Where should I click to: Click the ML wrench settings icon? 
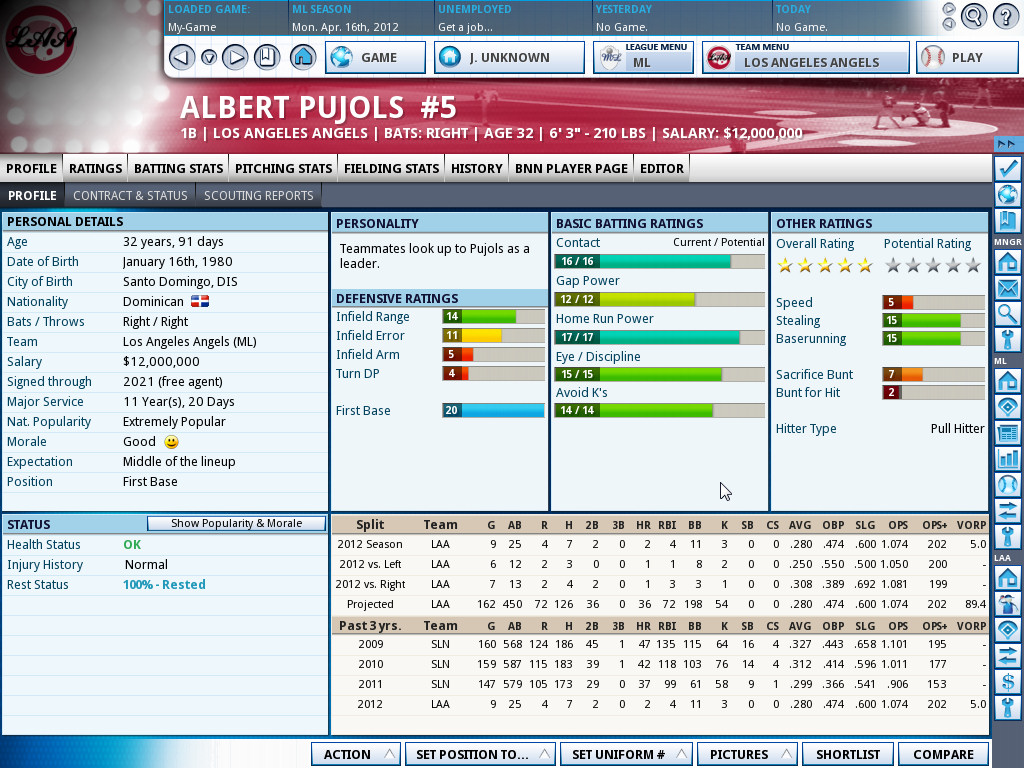pos(1008,537)
